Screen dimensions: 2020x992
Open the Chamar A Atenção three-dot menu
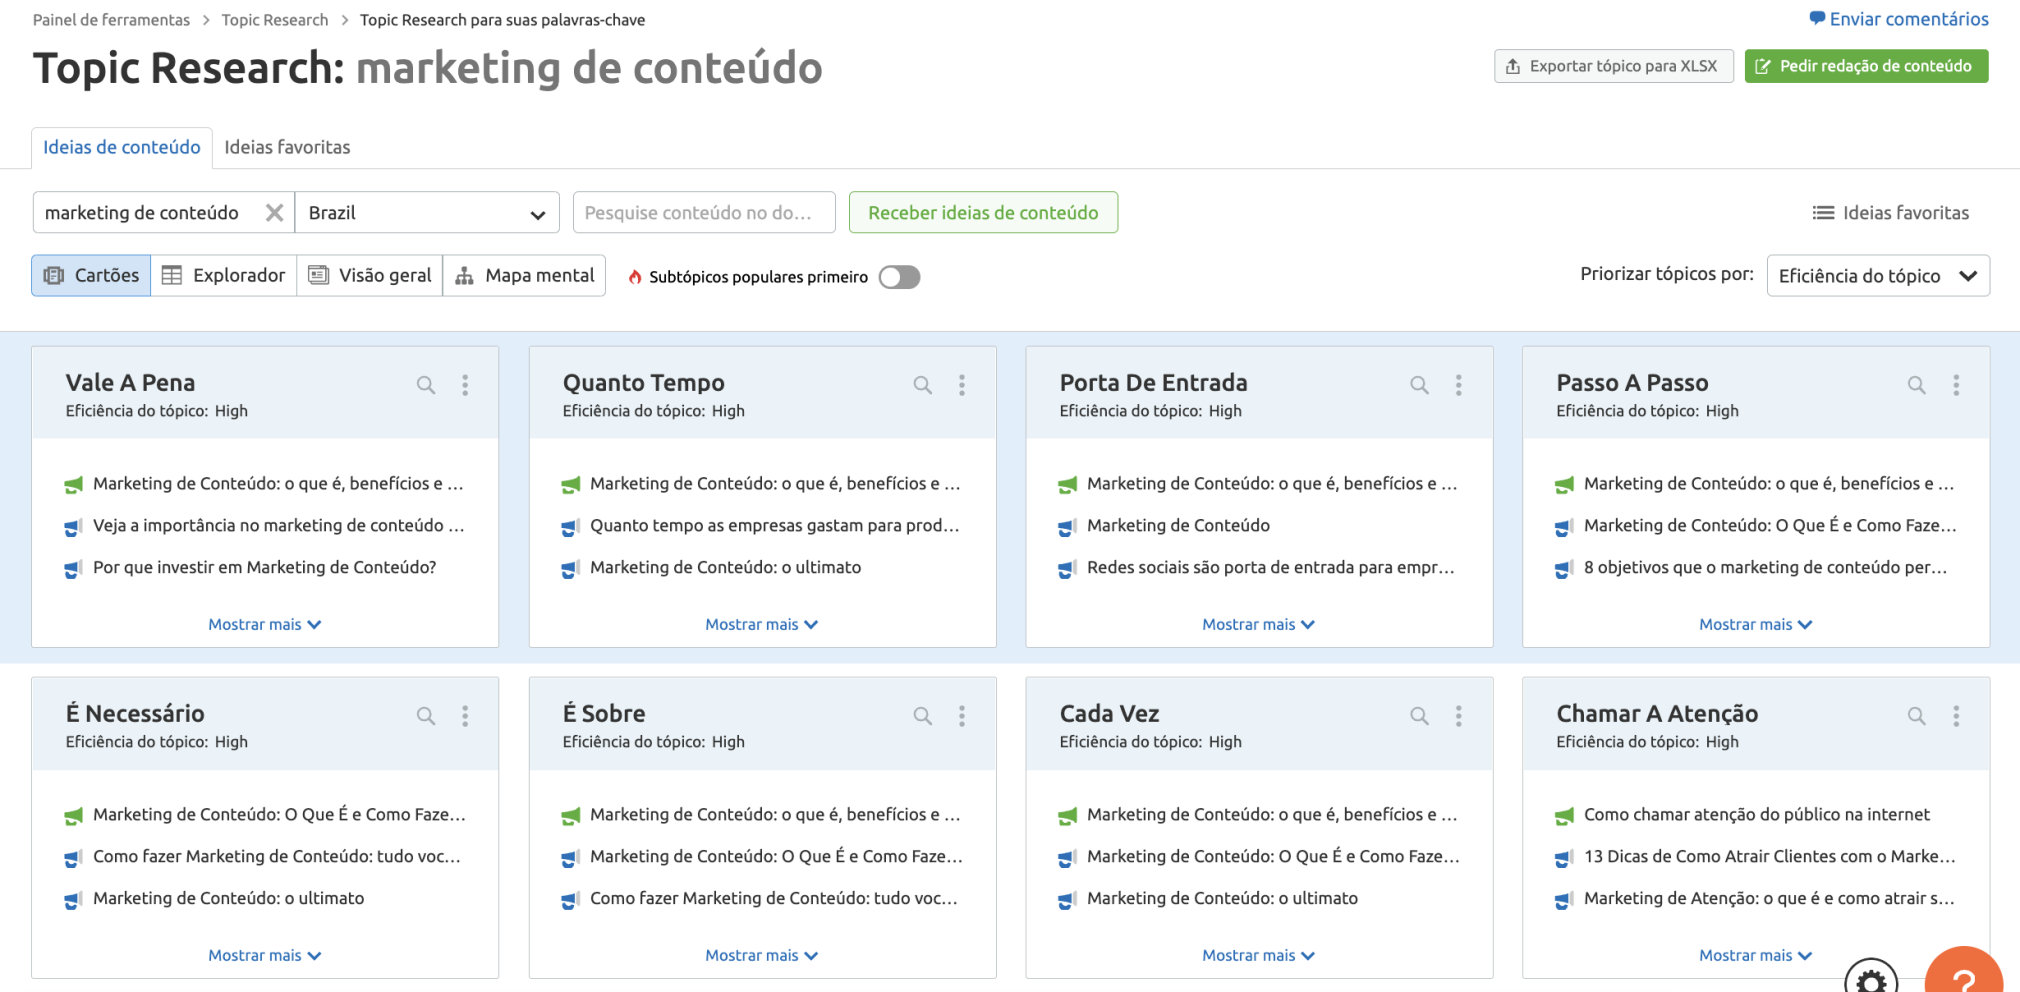[x=1956, y=716]
